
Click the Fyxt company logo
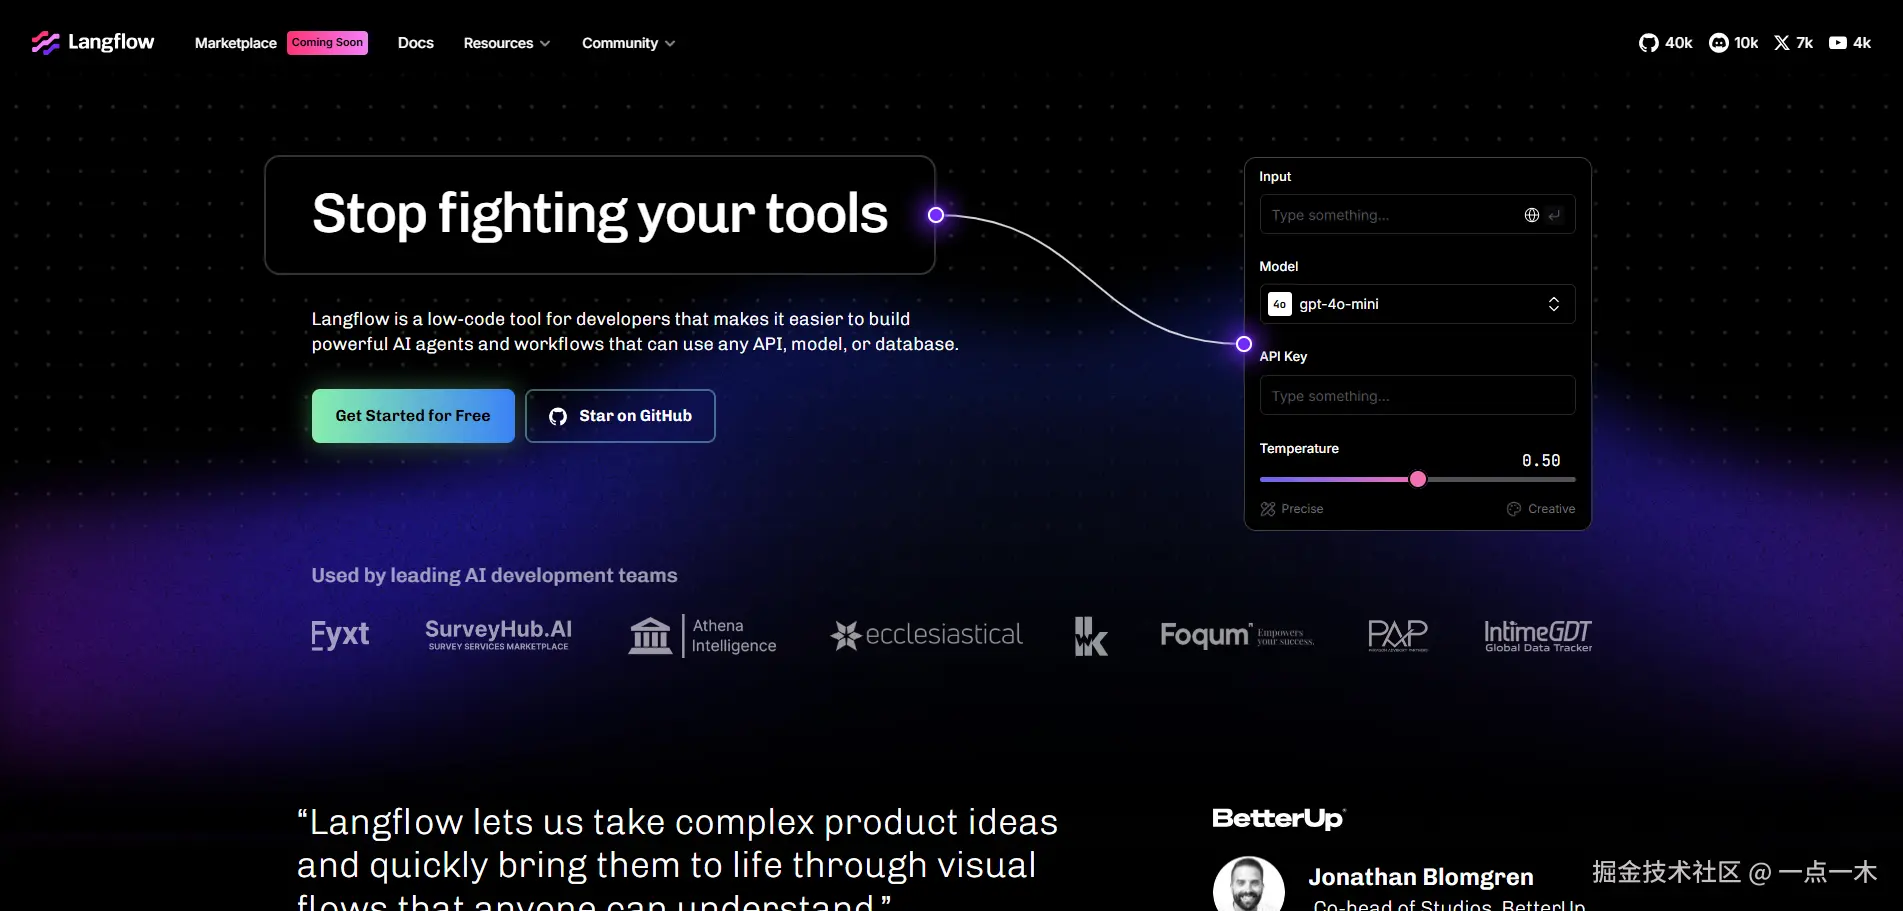tap(340, 635)
